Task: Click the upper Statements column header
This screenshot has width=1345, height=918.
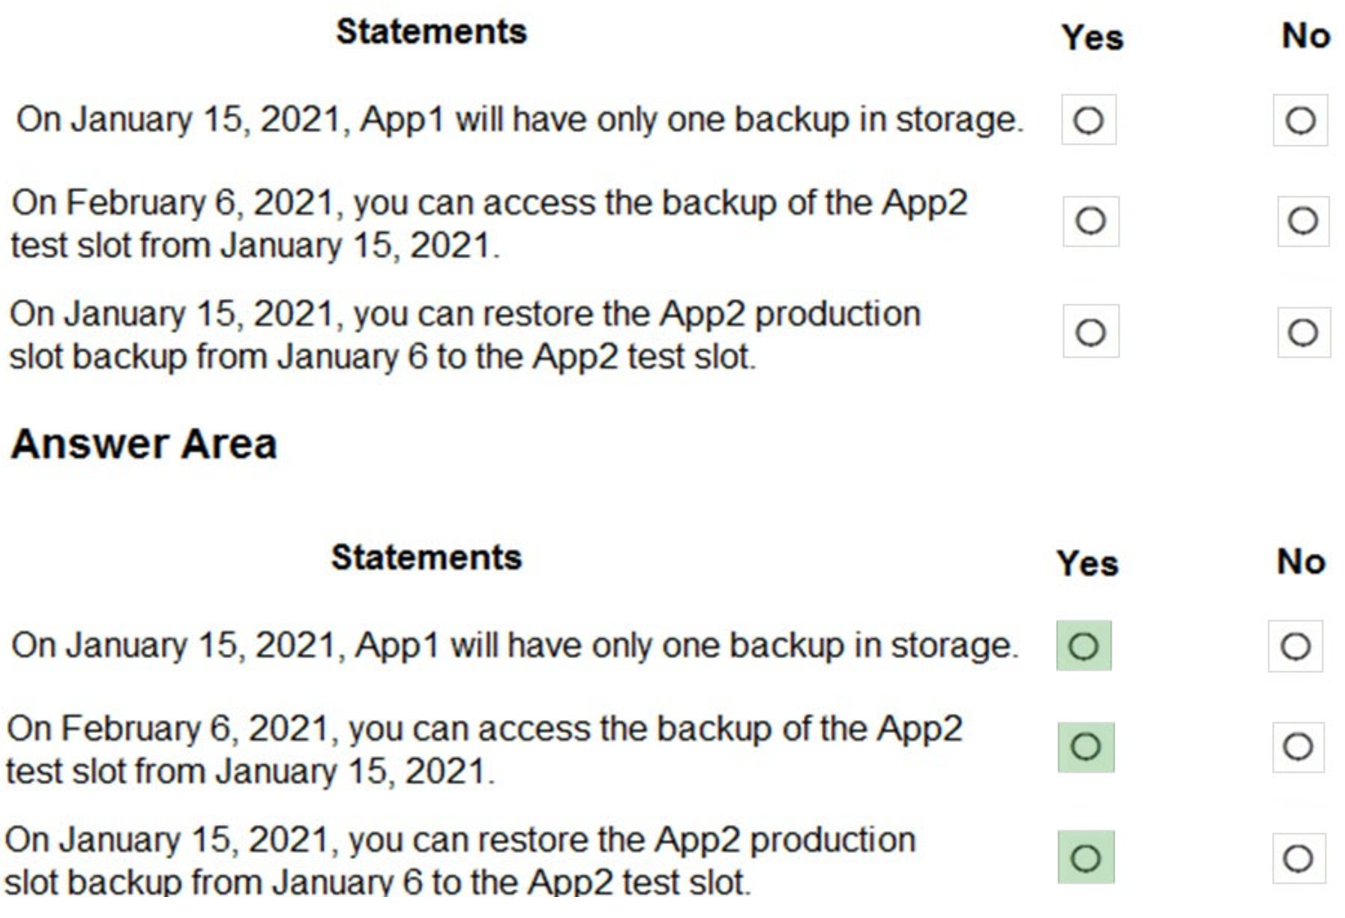Action: [x=431, y=32]
